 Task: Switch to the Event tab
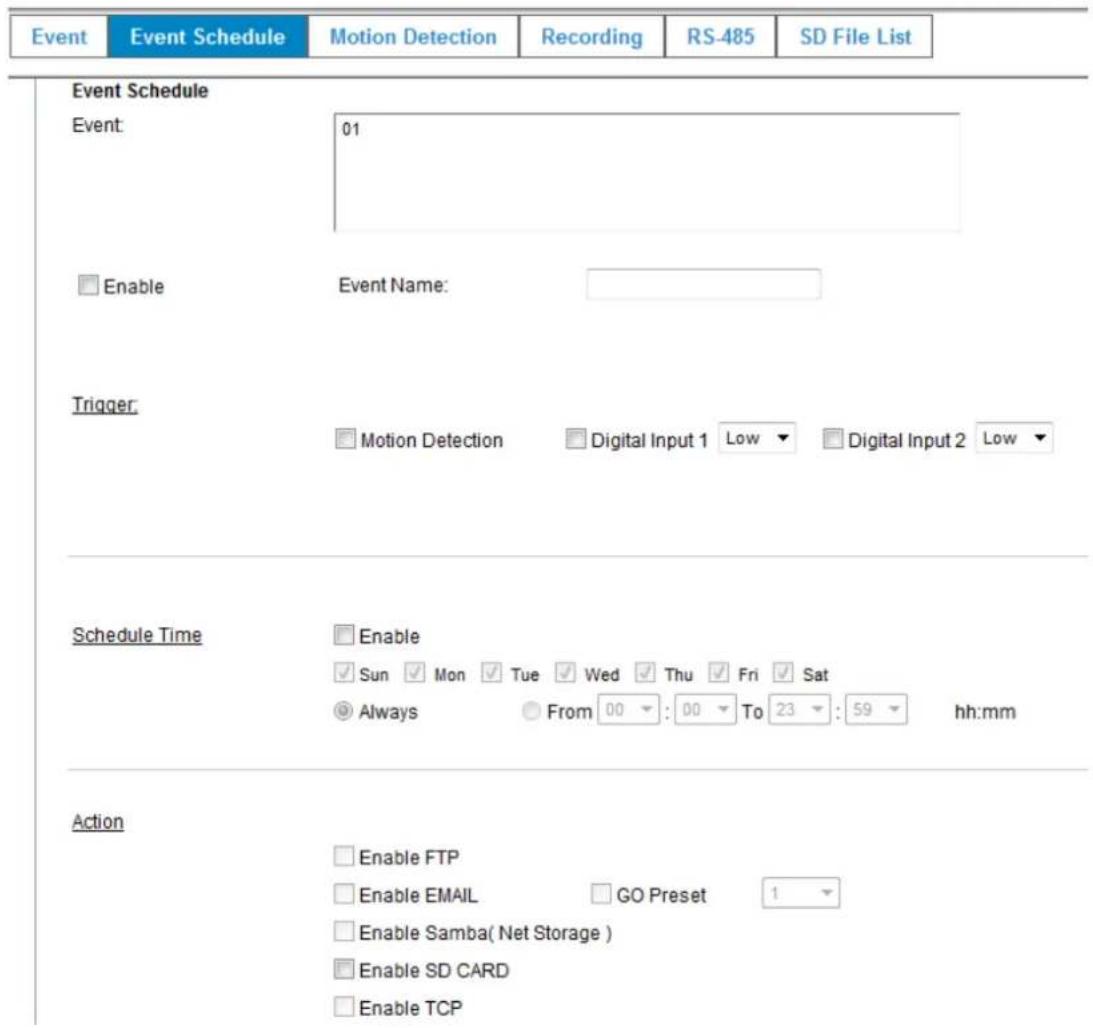(59, 36)
